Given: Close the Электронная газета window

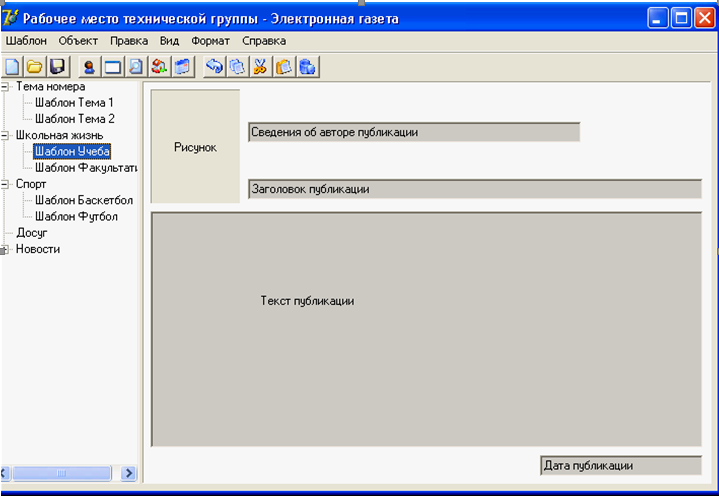Looking at the screenshot, I should point(705,18).
